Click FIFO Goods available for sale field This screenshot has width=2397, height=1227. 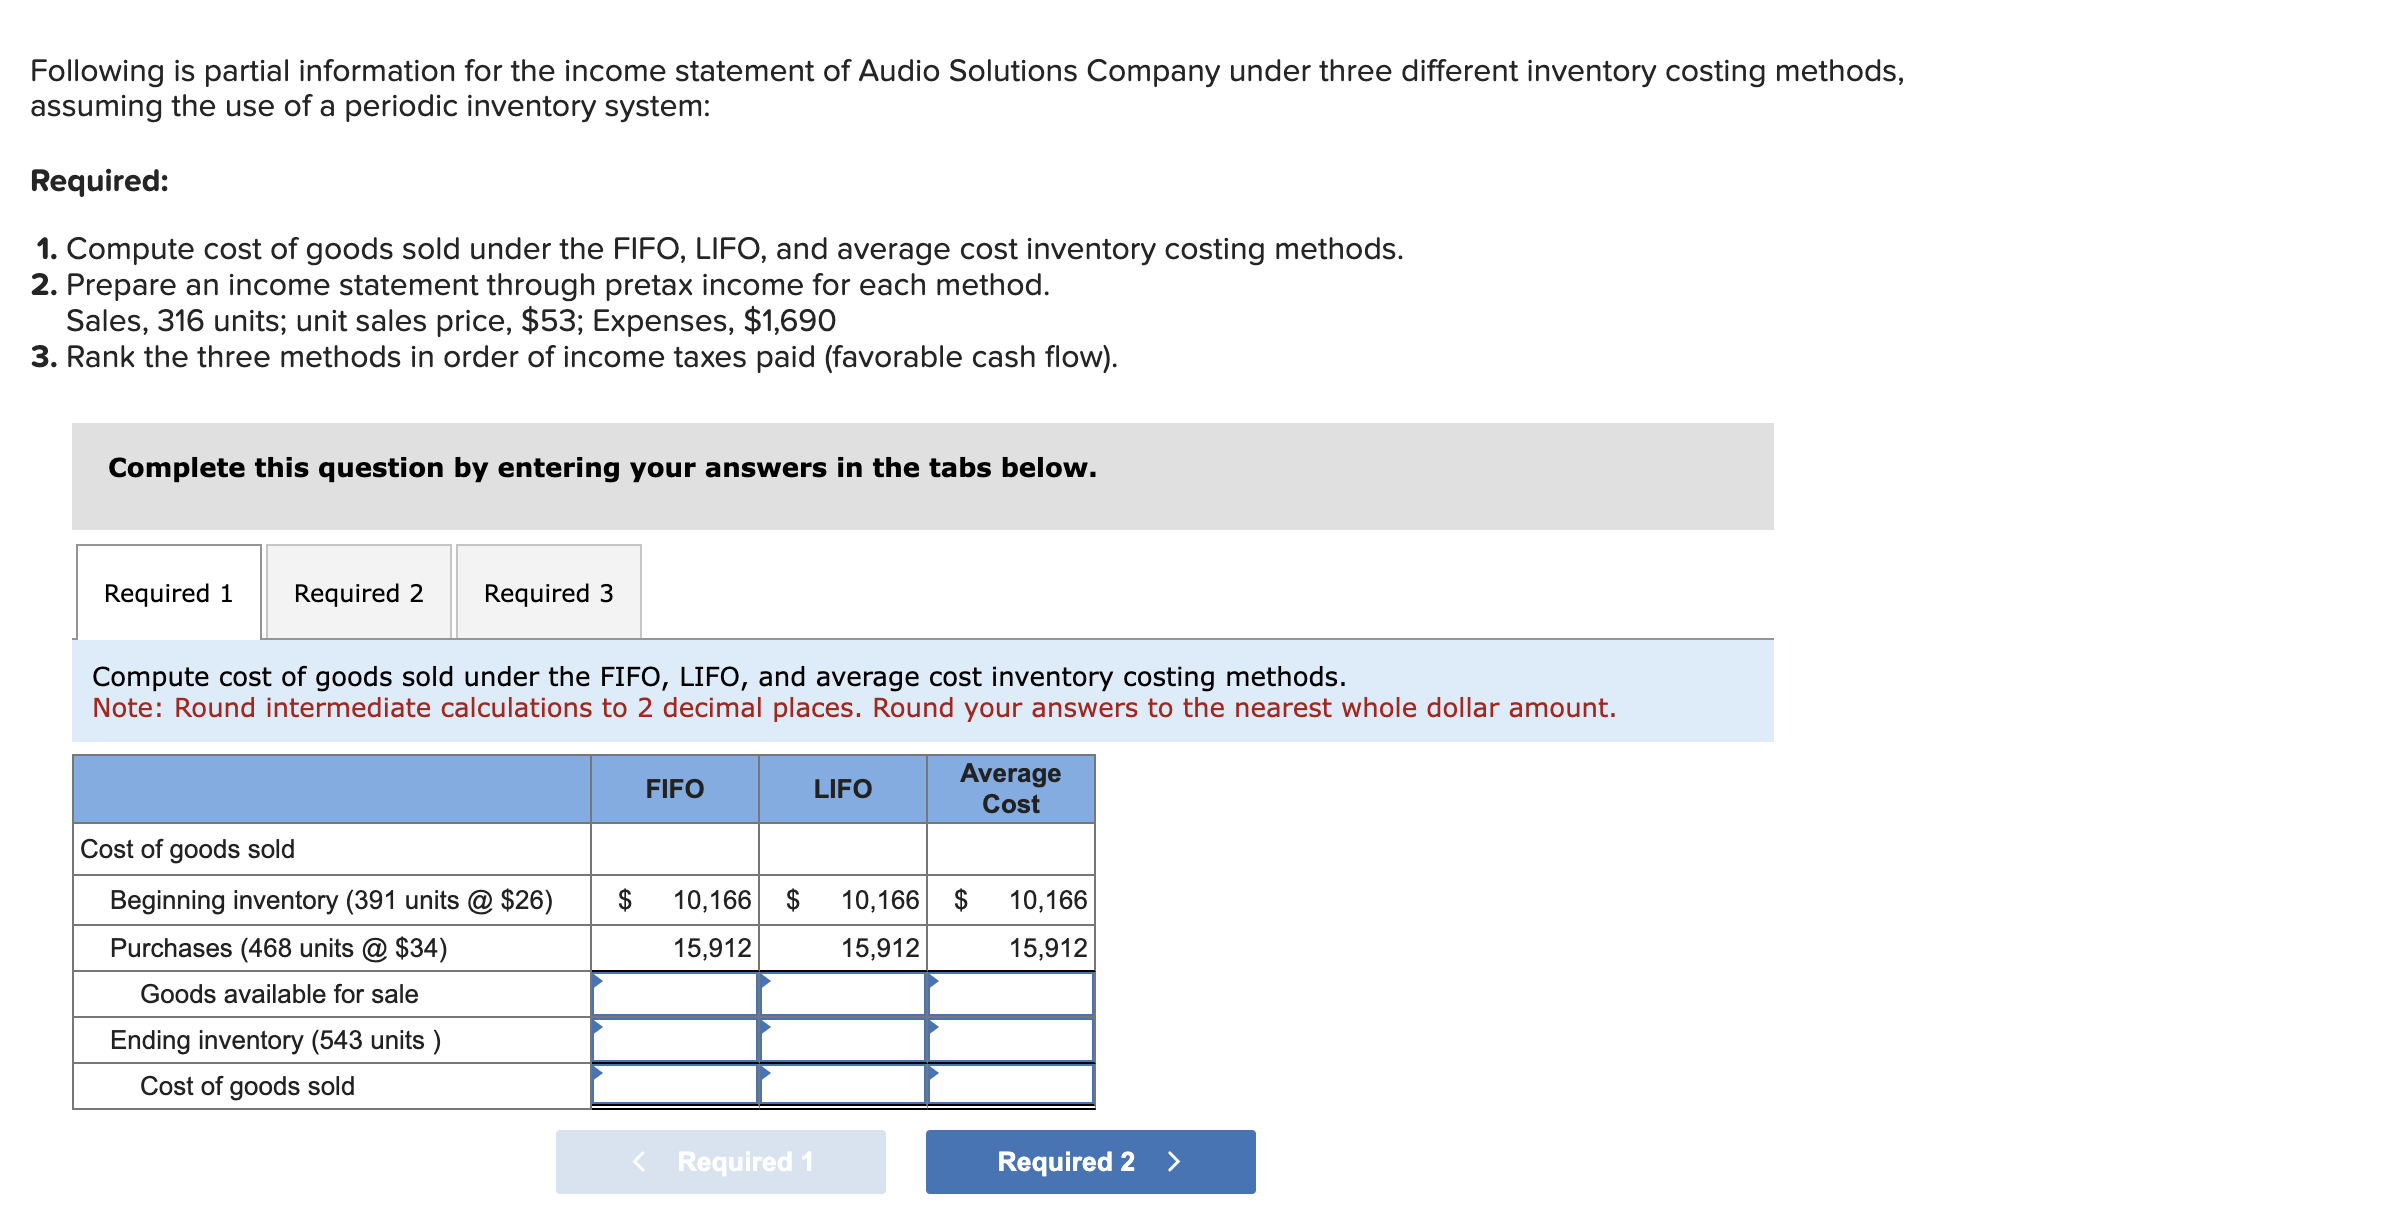[675, 994]
